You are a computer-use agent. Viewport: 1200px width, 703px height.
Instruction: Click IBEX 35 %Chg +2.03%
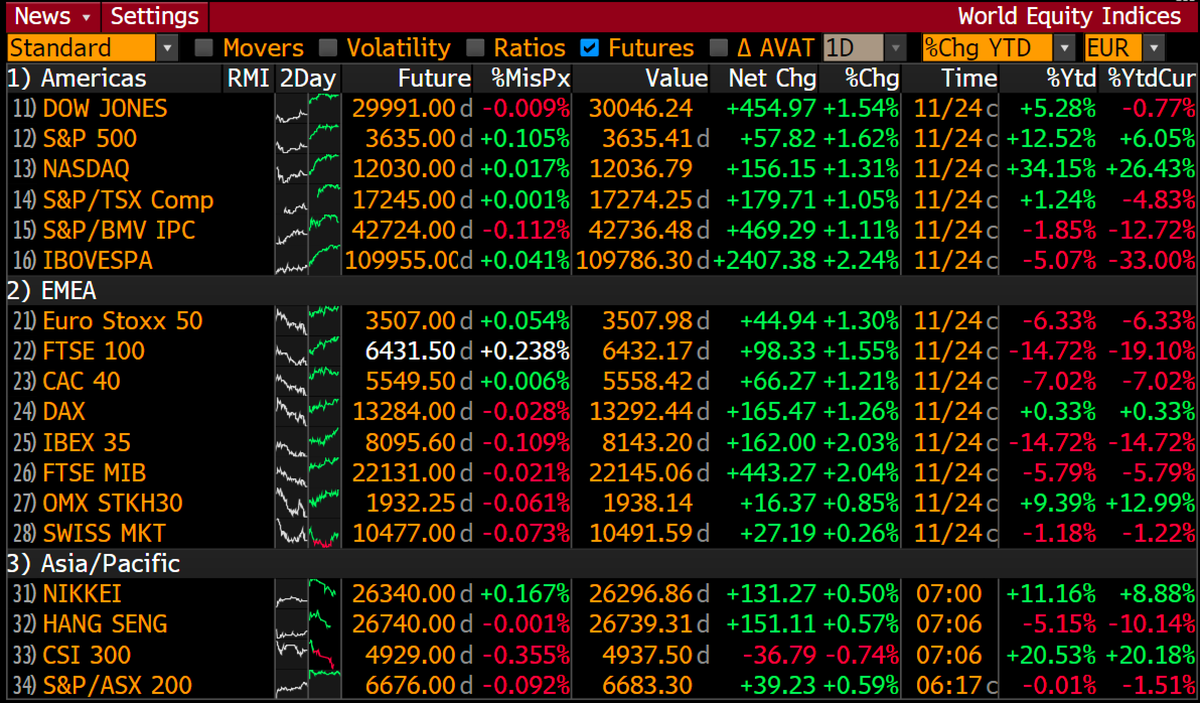pos(860,442)
